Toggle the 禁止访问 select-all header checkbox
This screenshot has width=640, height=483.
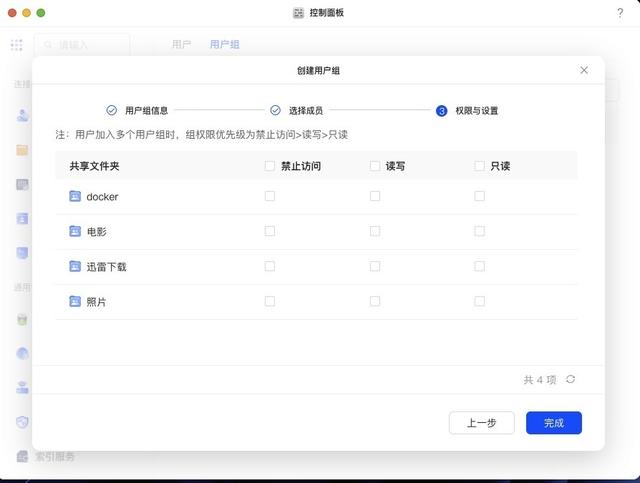click(269, 166)
